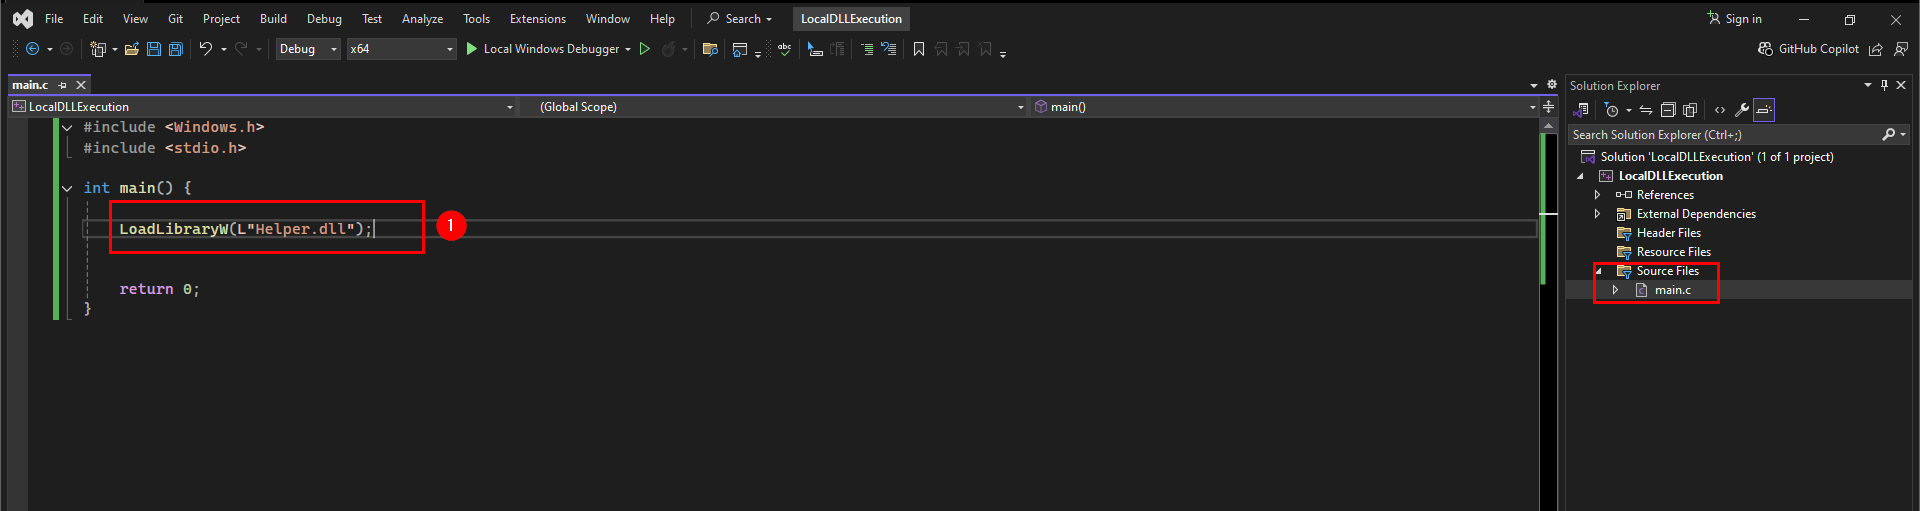
Task: Open editor settings gear above the editor
Action: 1552,85
